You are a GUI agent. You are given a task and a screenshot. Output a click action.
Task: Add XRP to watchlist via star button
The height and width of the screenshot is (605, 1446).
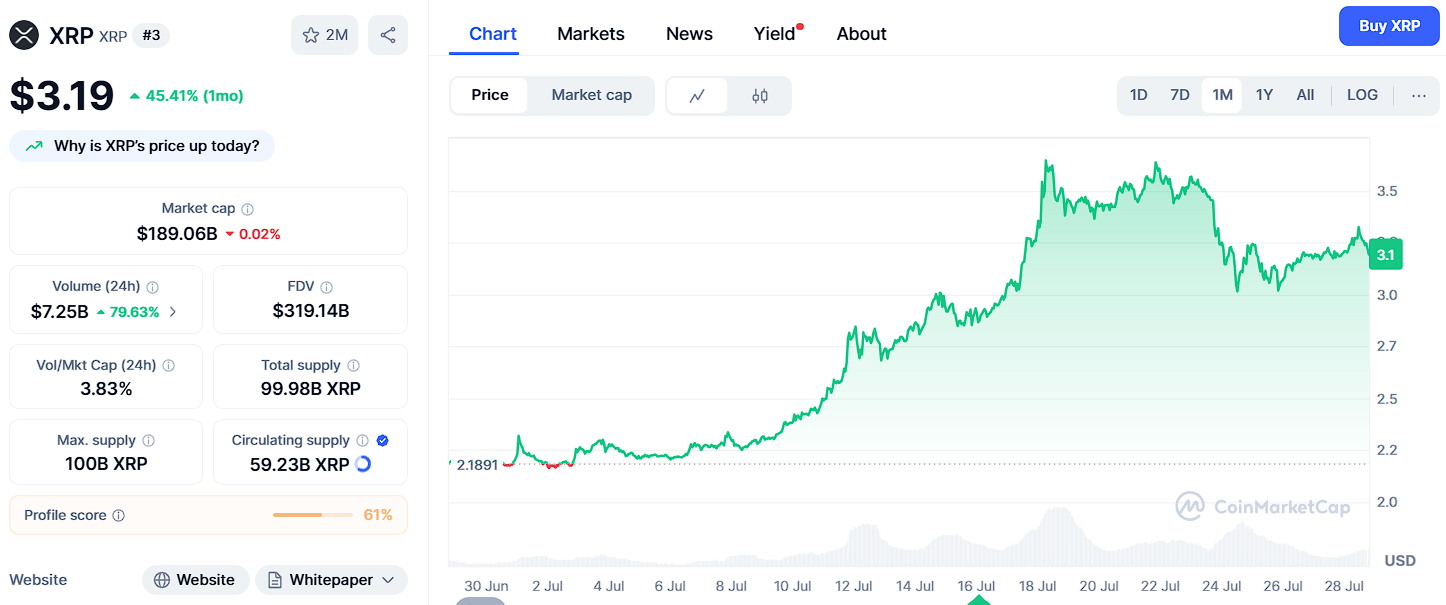(324, 35)
